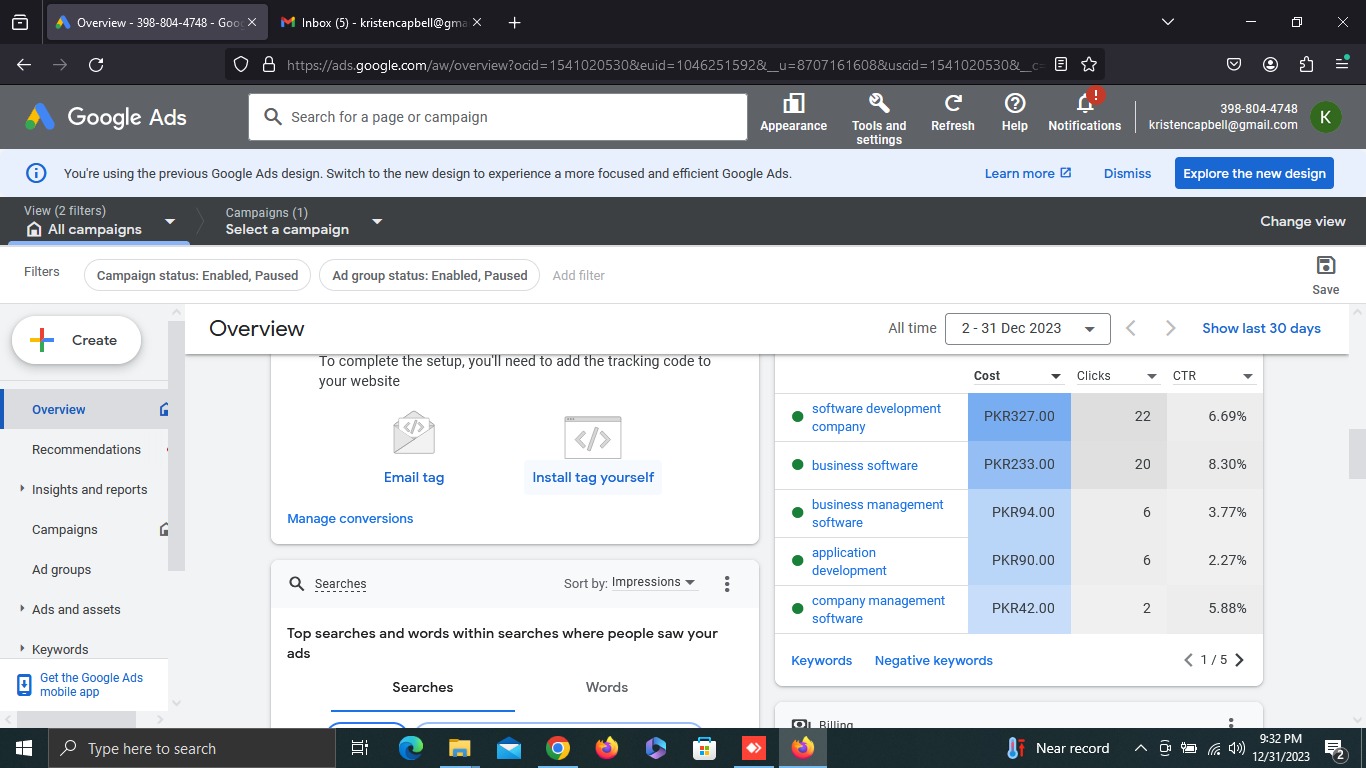Open Tools and settings wrench
This screenshot has height=768, width=1366.
pos(879,118)
